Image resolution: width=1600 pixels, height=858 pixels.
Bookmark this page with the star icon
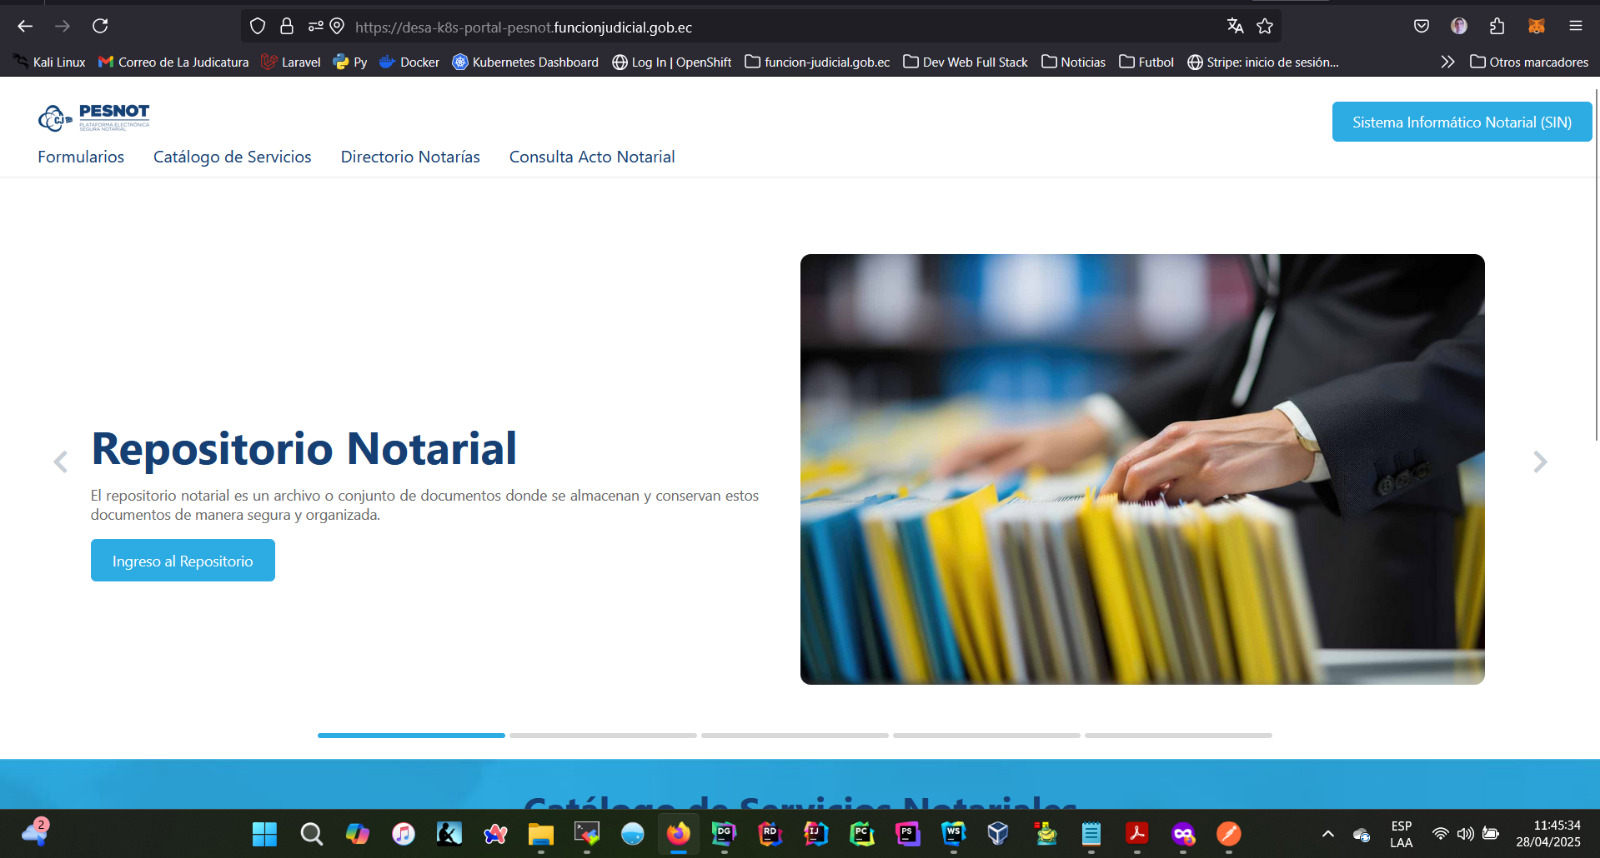pyautogui.click(x=1265, y=26)
